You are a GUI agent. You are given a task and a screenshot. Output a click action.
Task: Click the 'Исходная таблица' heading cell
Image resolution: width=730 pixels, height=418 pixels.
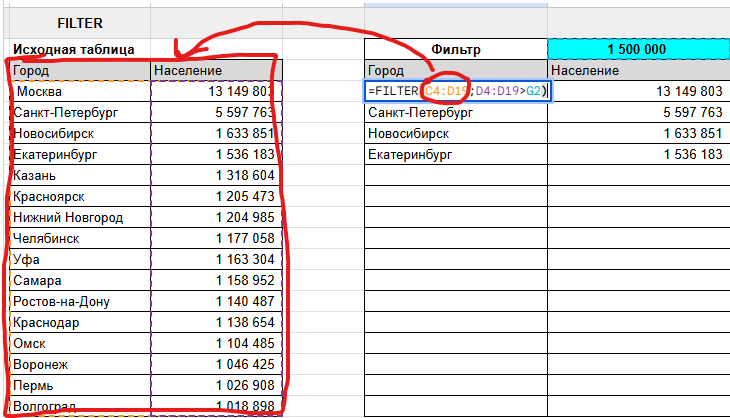(x=80, y=49)
